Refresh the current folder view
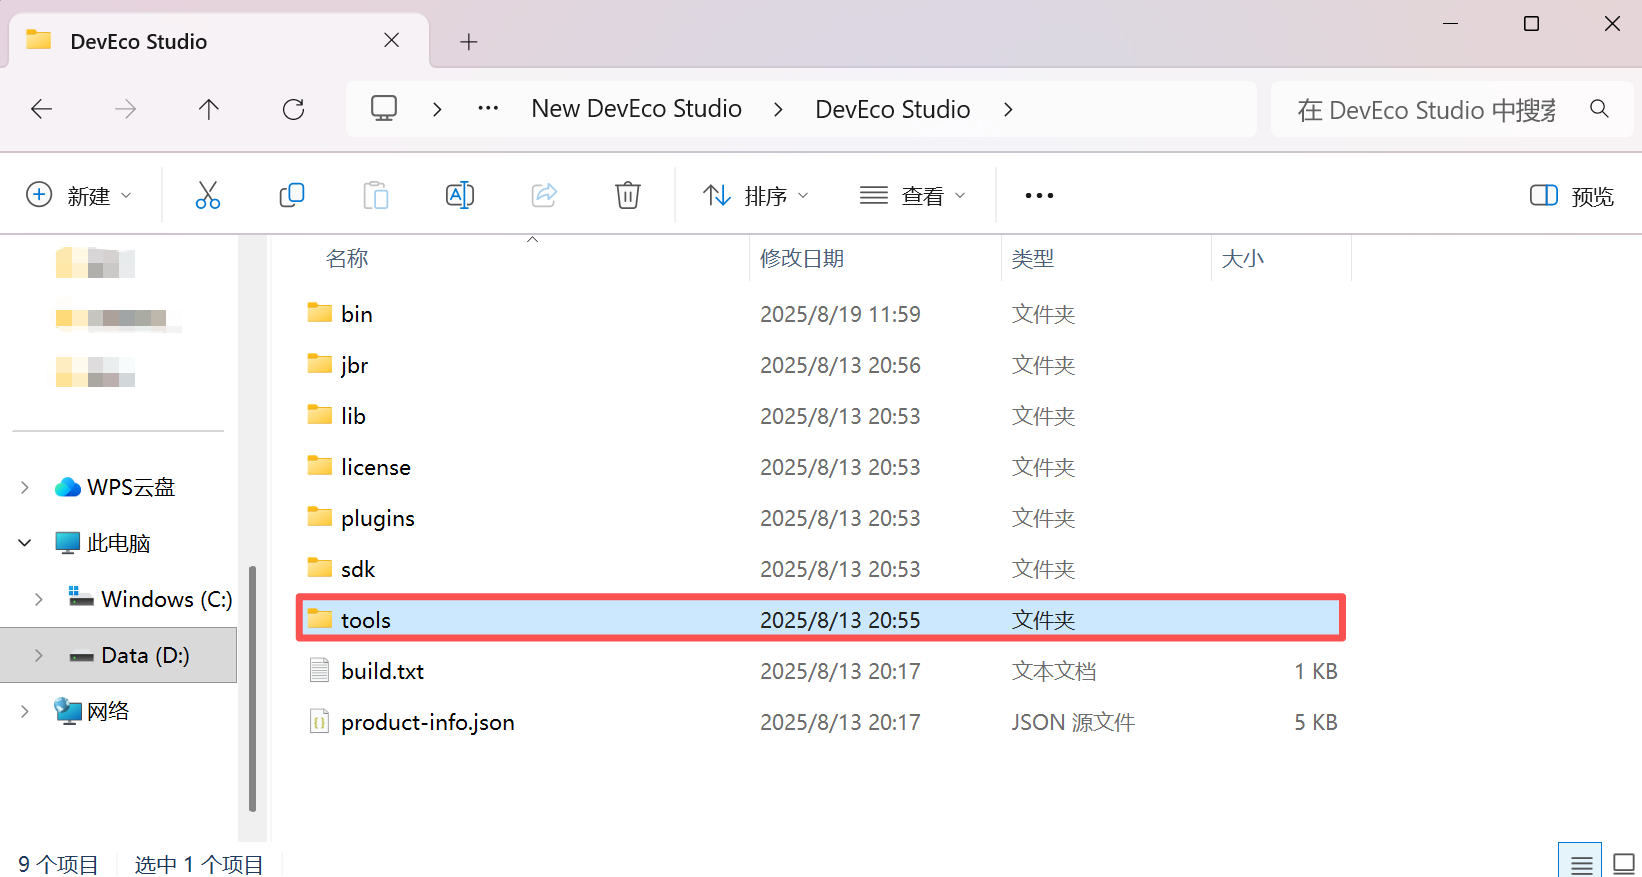 click(x=293, y=109)
